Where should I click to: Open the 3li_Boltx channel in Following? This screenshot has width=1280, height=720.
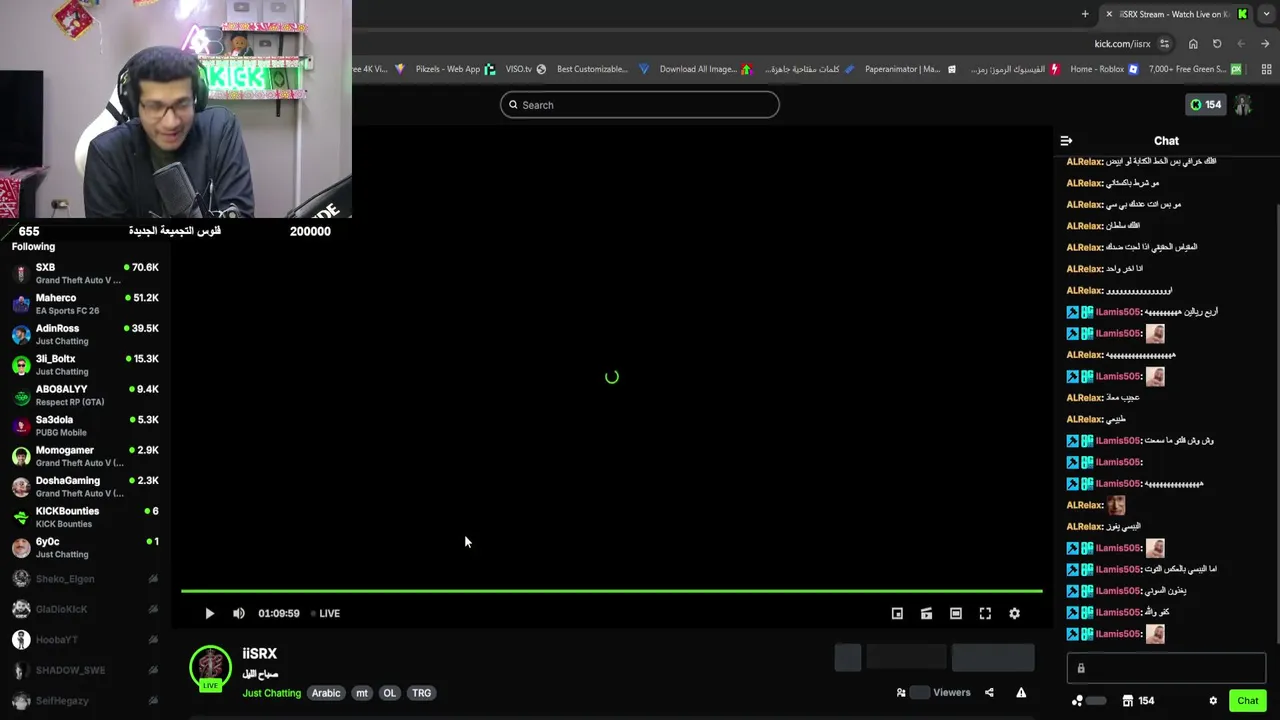[85, 365]
